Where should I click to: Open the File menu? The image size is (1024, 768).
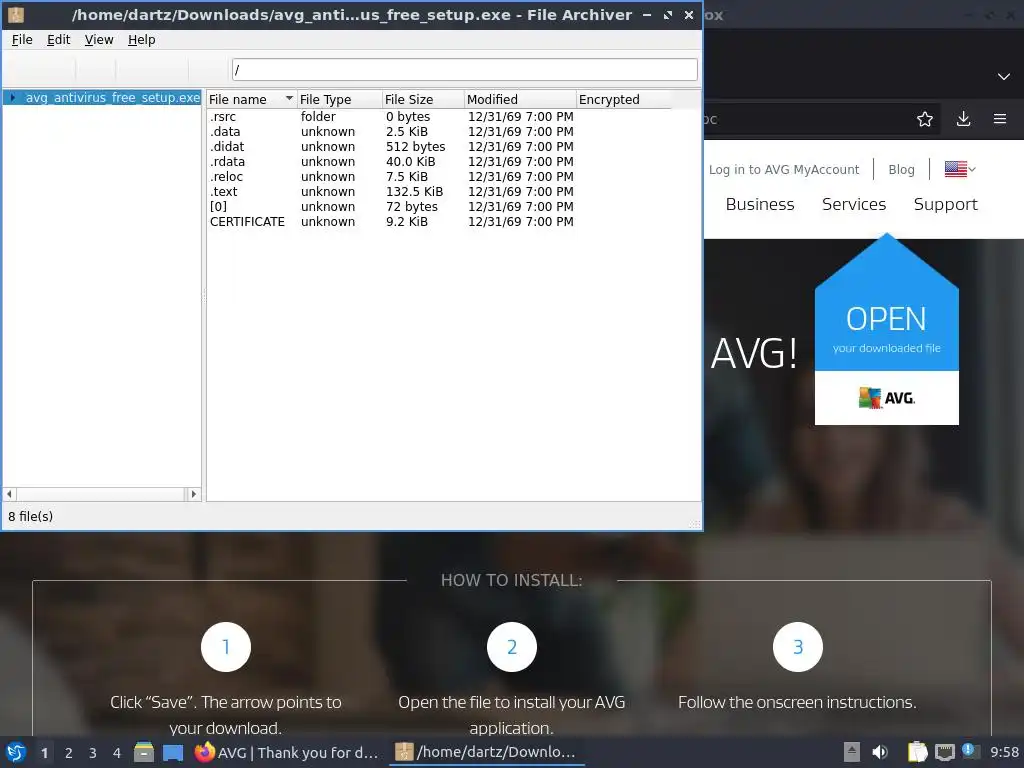point(22,40)
